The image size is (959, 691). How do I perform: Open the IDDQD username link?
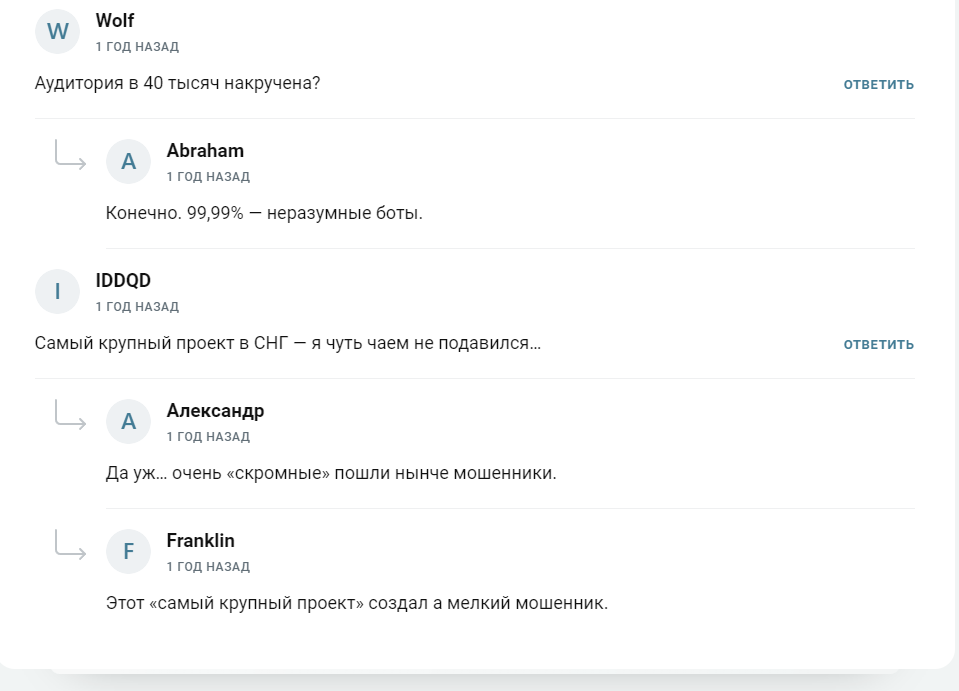123,281
